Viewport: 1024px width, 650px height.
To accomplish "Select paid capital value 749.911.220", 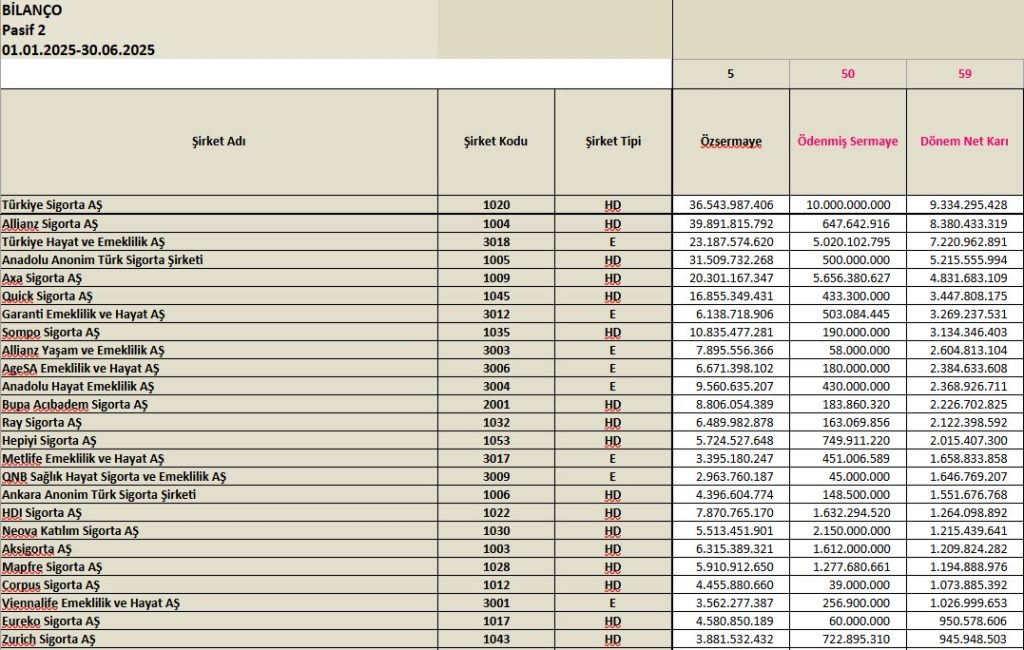I will tap(848, 441).
